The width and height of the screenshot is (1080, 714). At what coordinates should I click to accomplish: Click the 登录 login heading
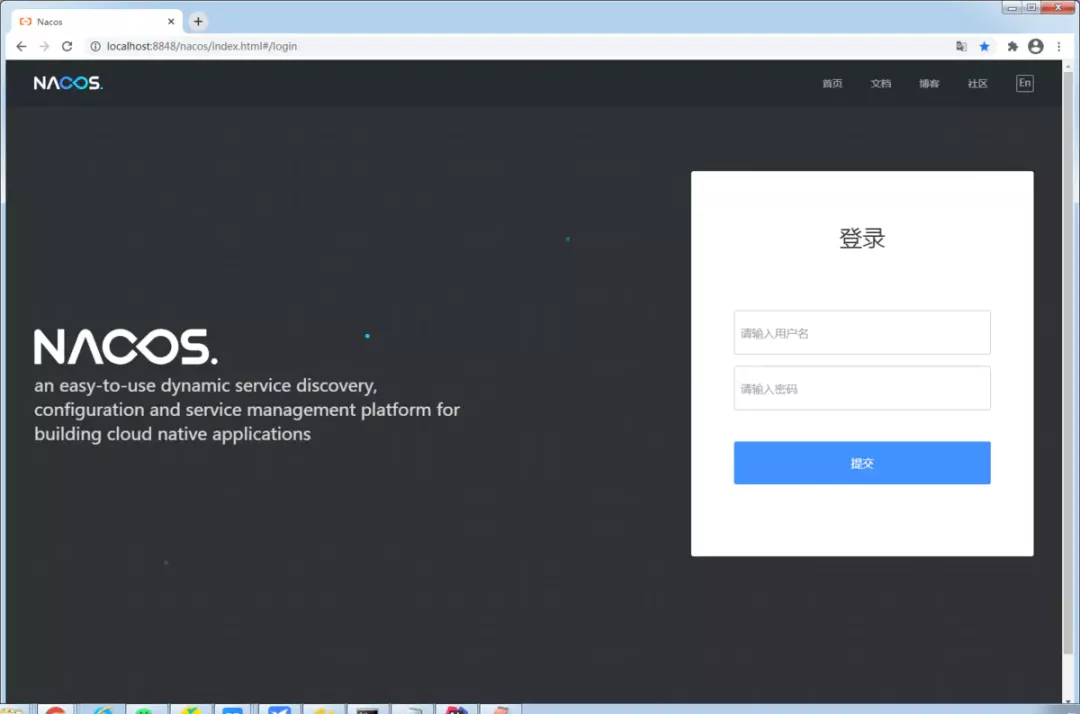click(x=862, y=238)
